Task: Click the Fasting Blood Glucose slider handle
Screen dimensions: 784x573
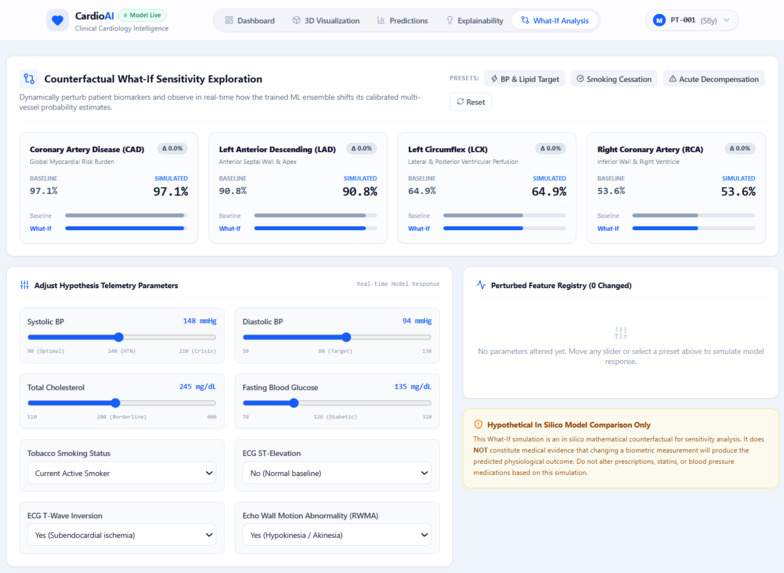Action: point(294,403)
